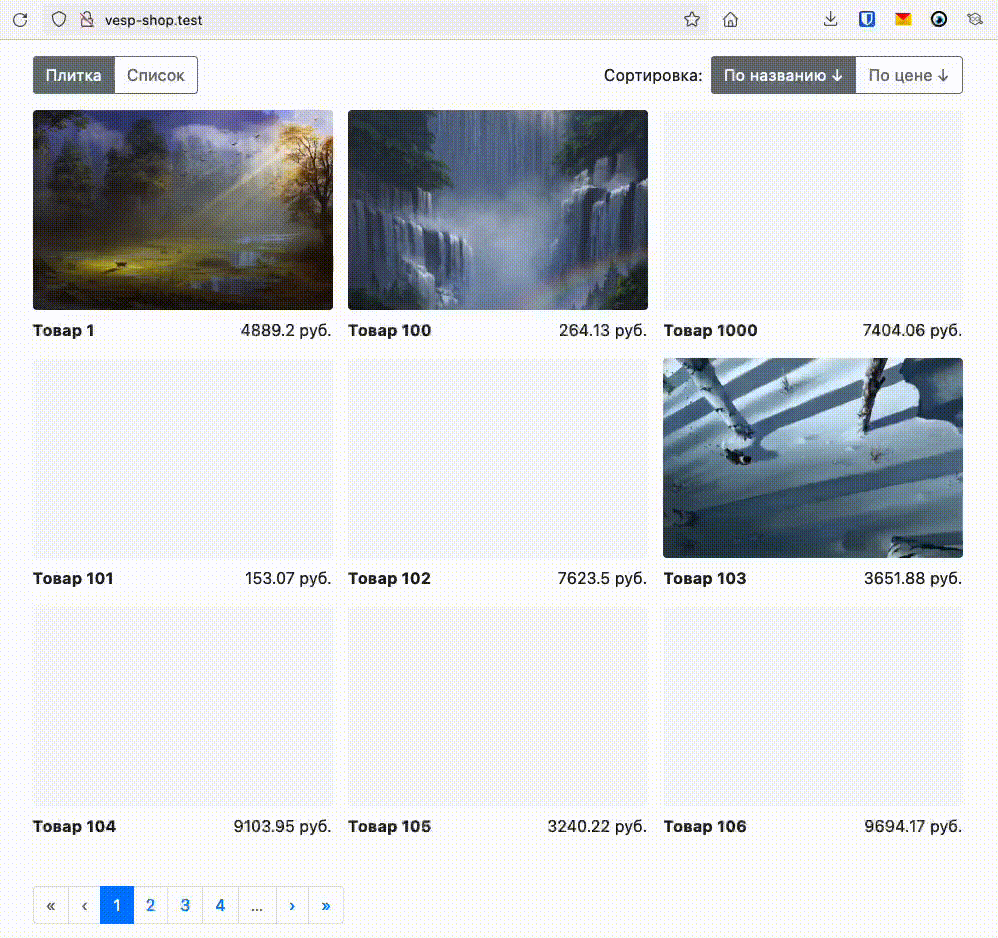Click the Товар 1000 title
Screen dimensions: 998x938
(710, 330)
